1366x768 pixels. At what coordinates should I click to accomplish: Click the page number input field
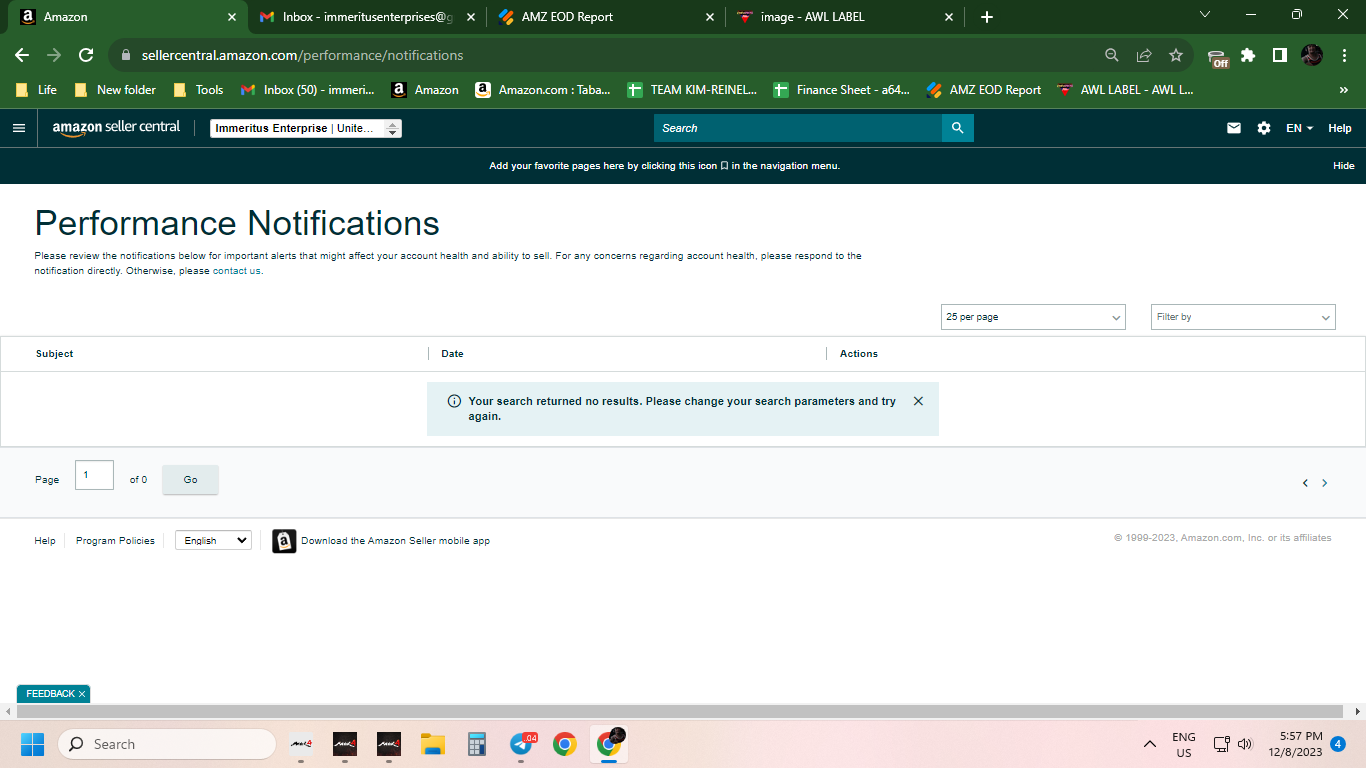[x=94, y=475]
